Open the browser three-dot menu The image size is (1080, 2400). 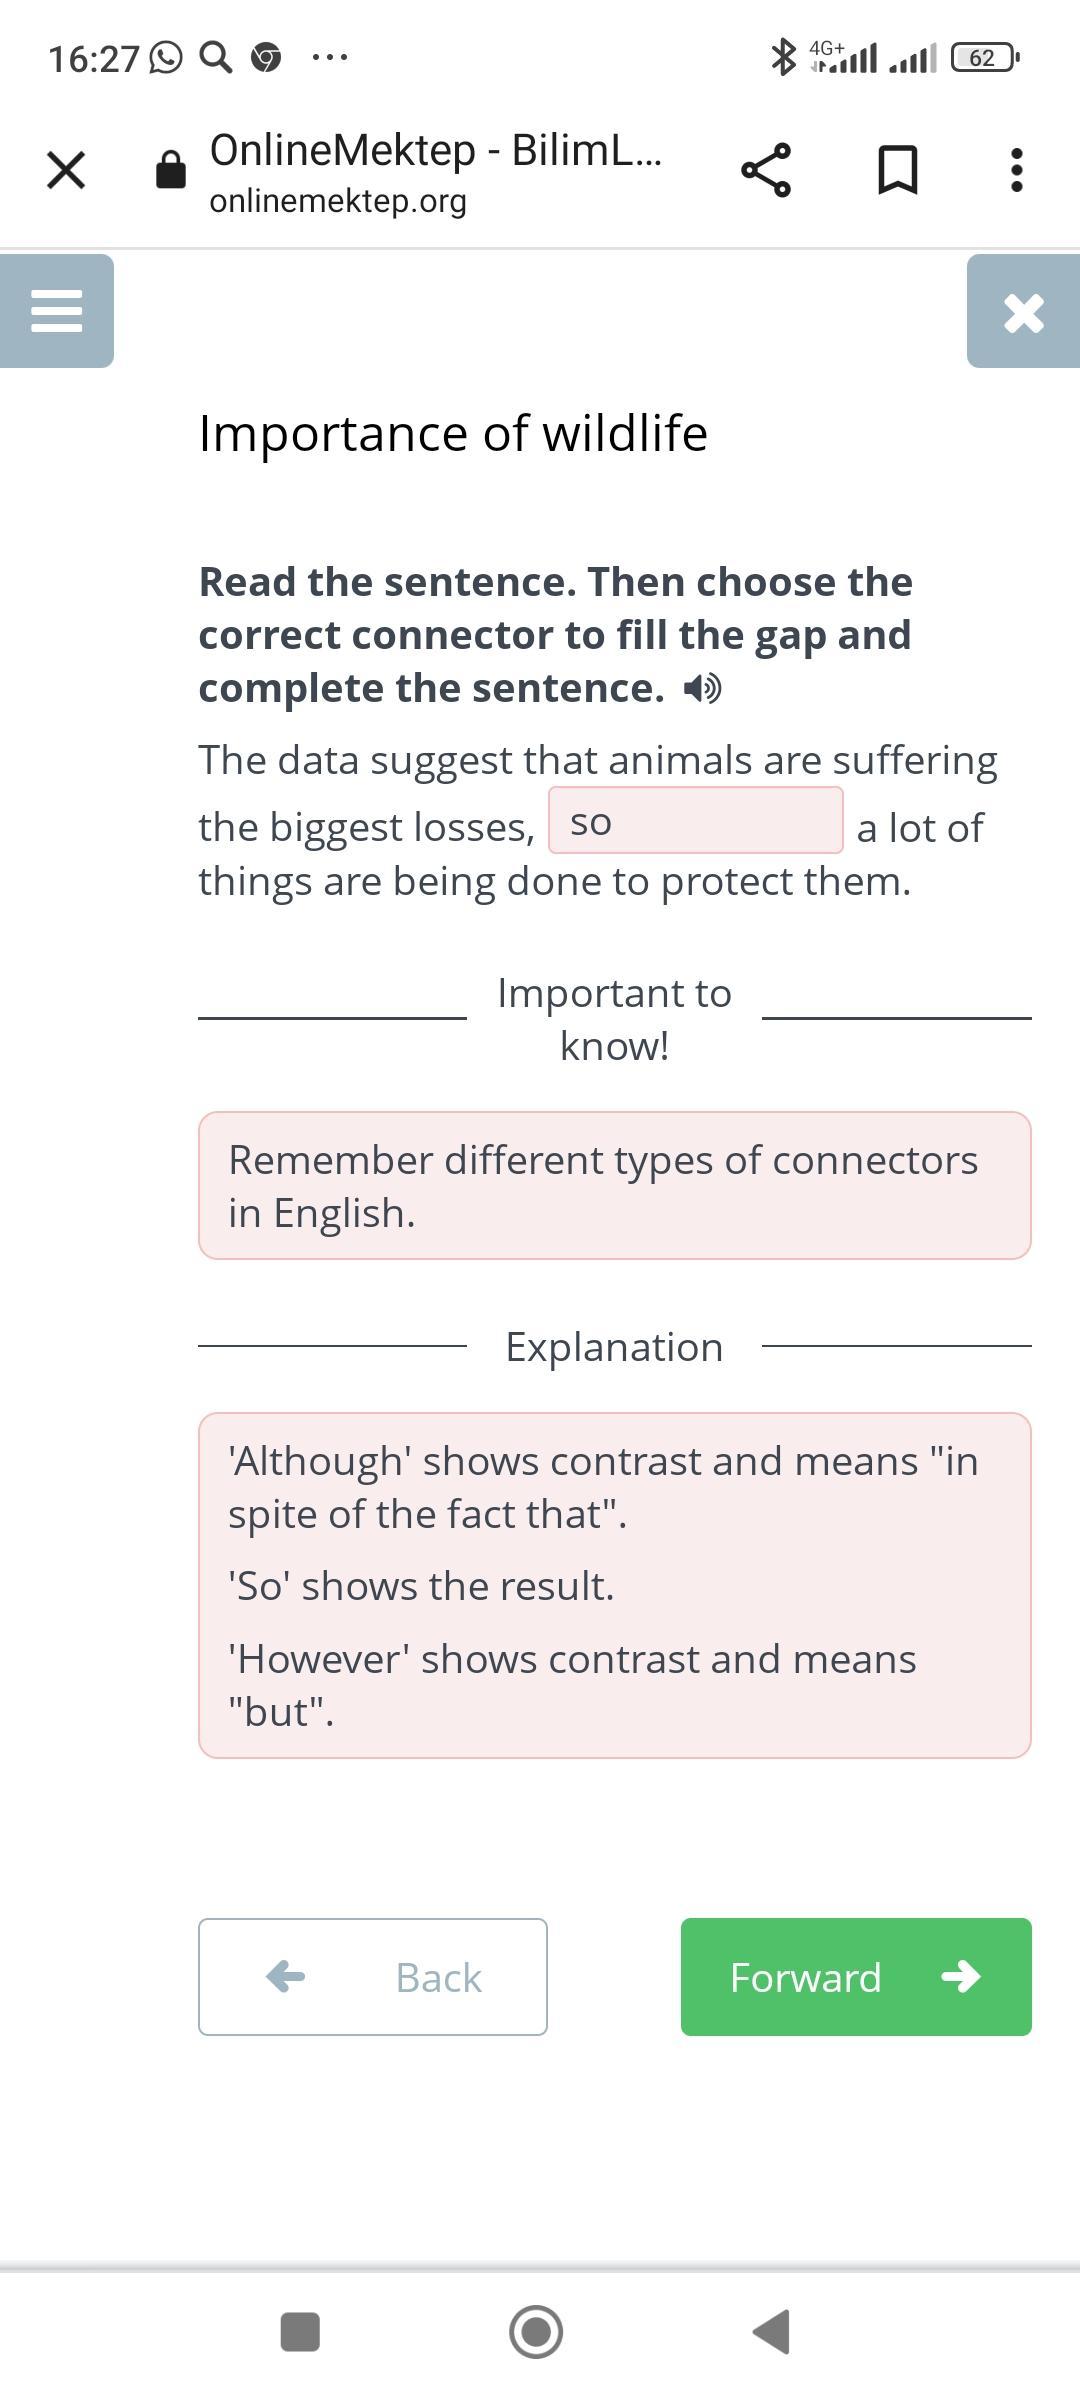click(x=1016, y=170)
